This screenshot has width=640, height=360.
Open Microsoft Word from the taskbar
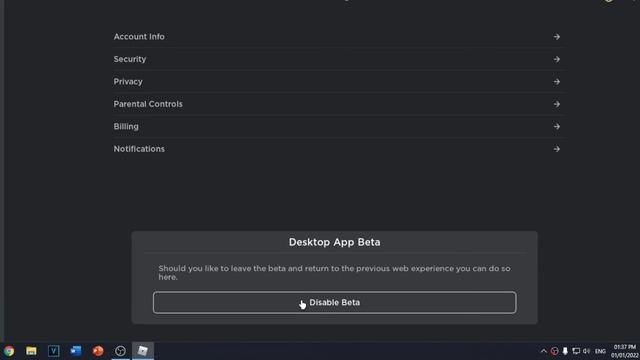(x=76, y=351)
